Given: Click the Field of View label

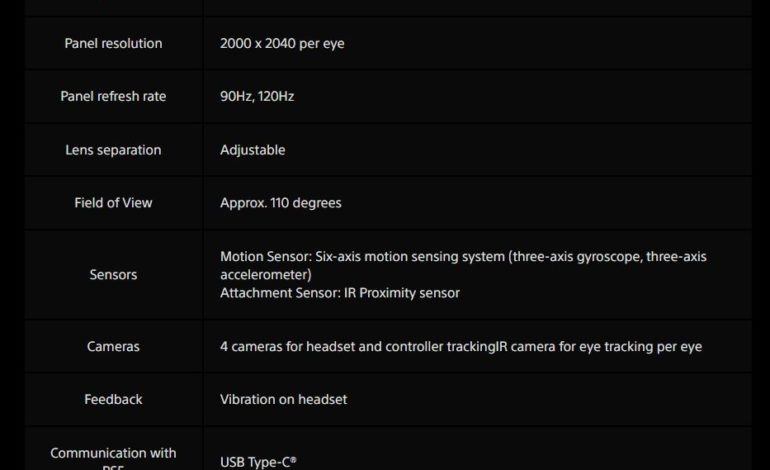Looking at the screenshot, I should pos(113,203).
